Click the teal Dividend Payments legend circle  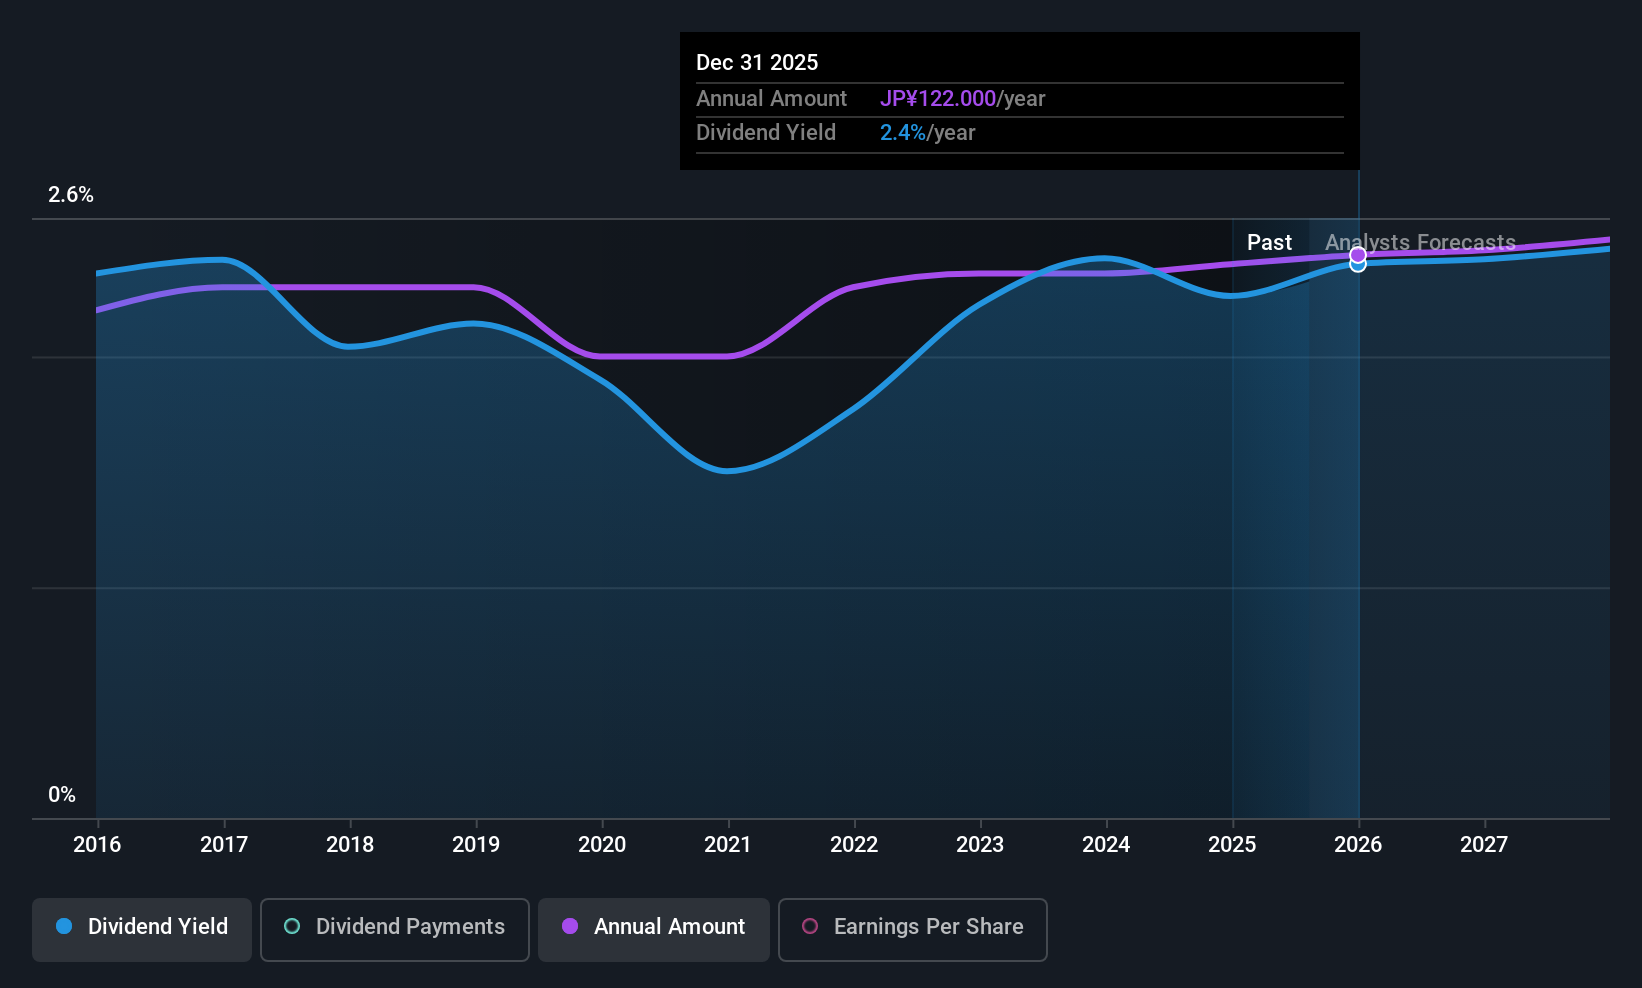[x=292, y=926]
